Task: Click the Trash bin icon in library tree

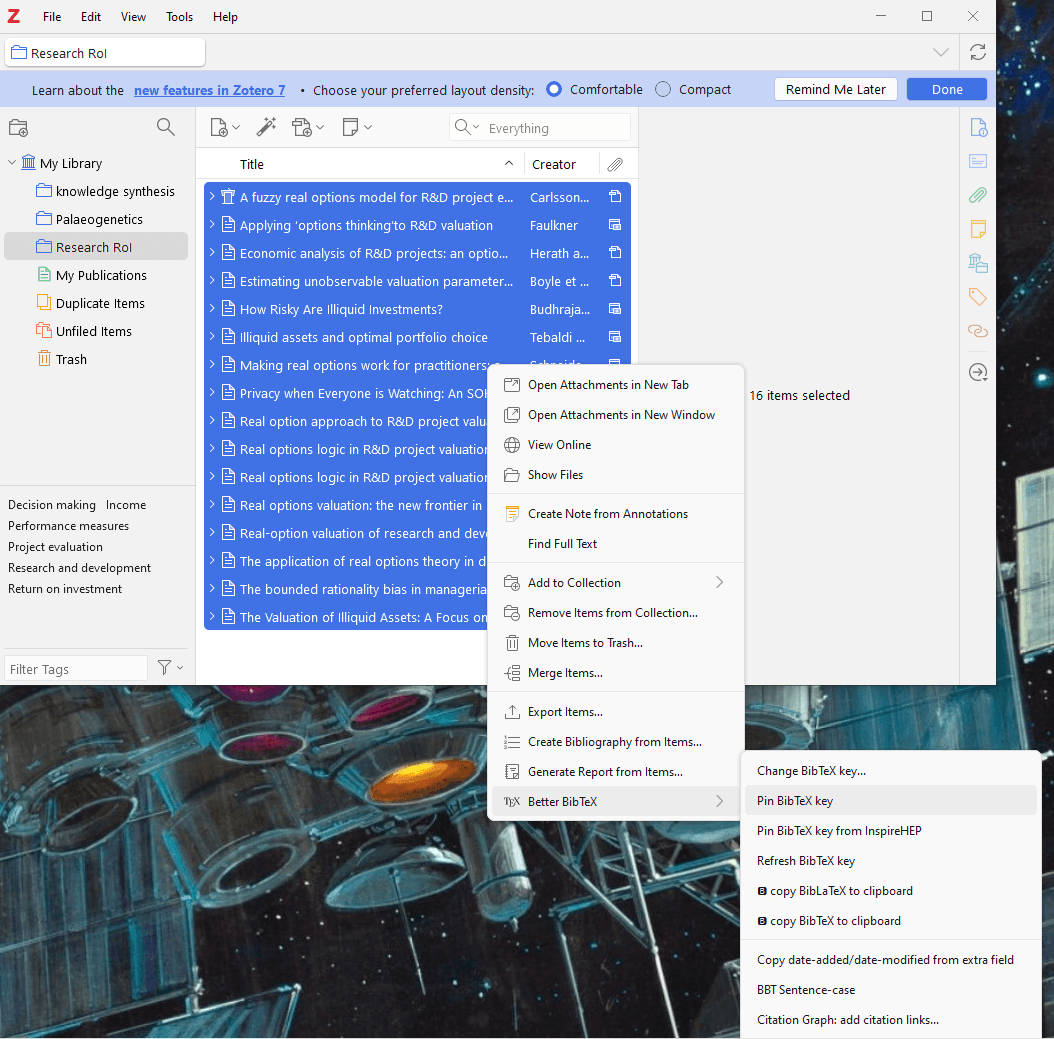Action: point(44,359)
